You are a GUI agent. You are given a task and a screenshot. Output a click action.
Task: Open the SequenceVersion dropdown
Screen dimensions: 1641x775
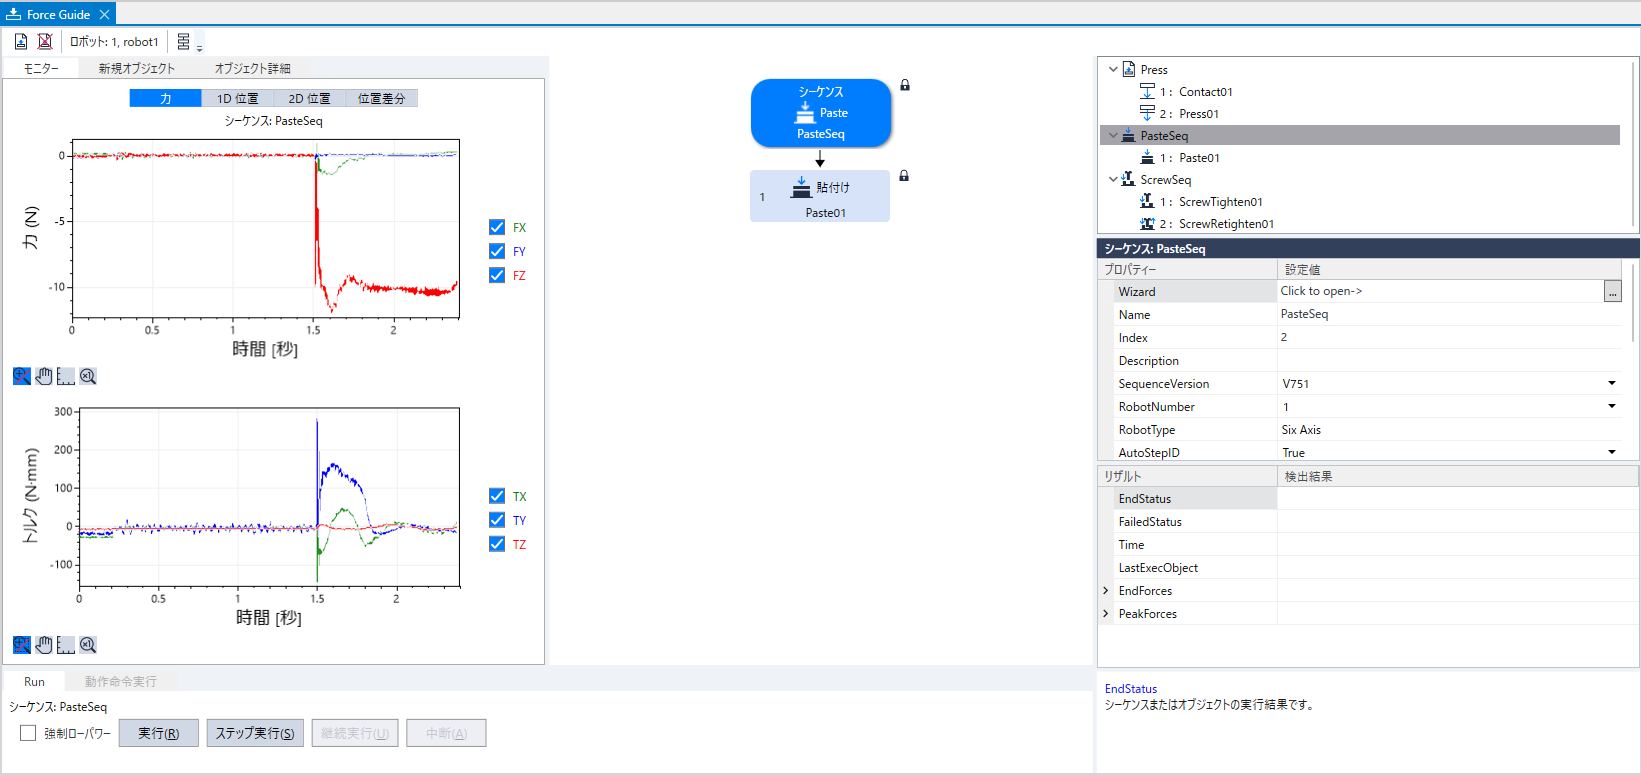pyautogui.click(x=1611, y=383)
